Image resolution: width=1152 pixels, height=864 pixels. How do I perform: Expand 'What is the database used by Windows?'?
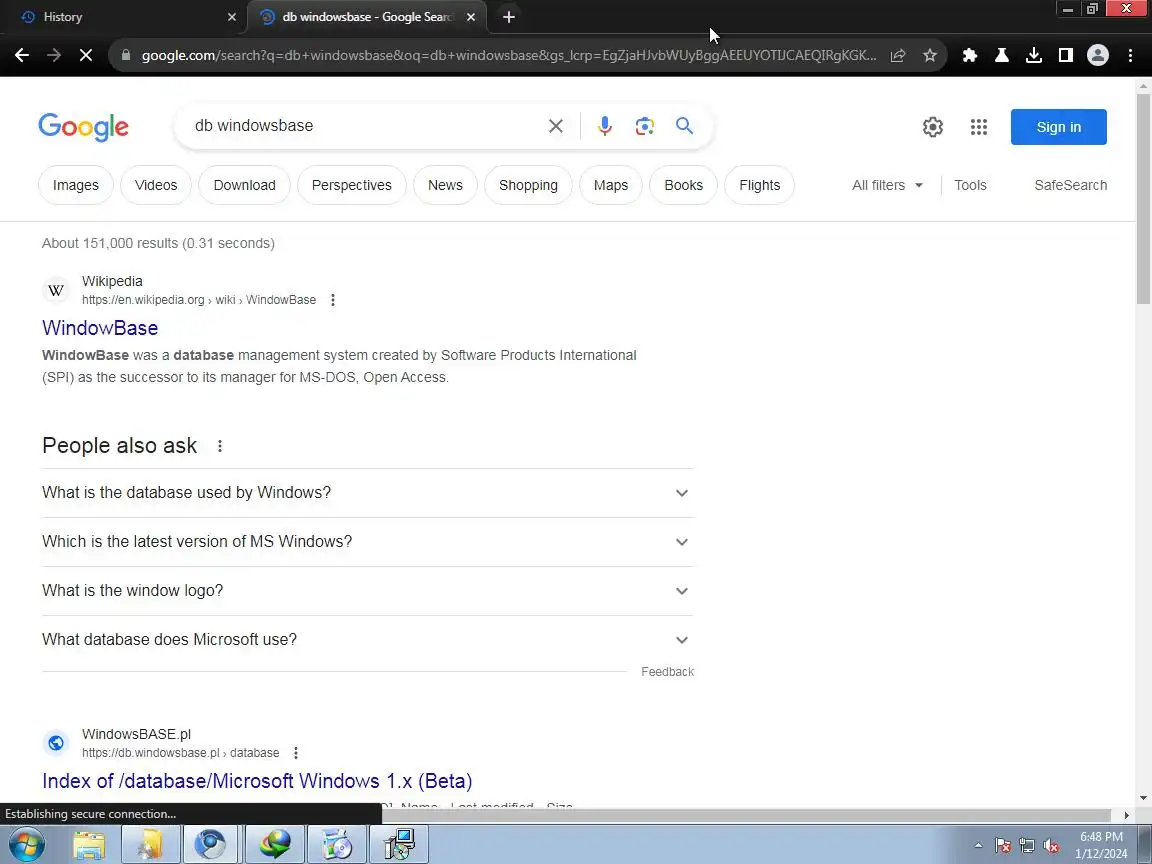click(x=367, y=493)
